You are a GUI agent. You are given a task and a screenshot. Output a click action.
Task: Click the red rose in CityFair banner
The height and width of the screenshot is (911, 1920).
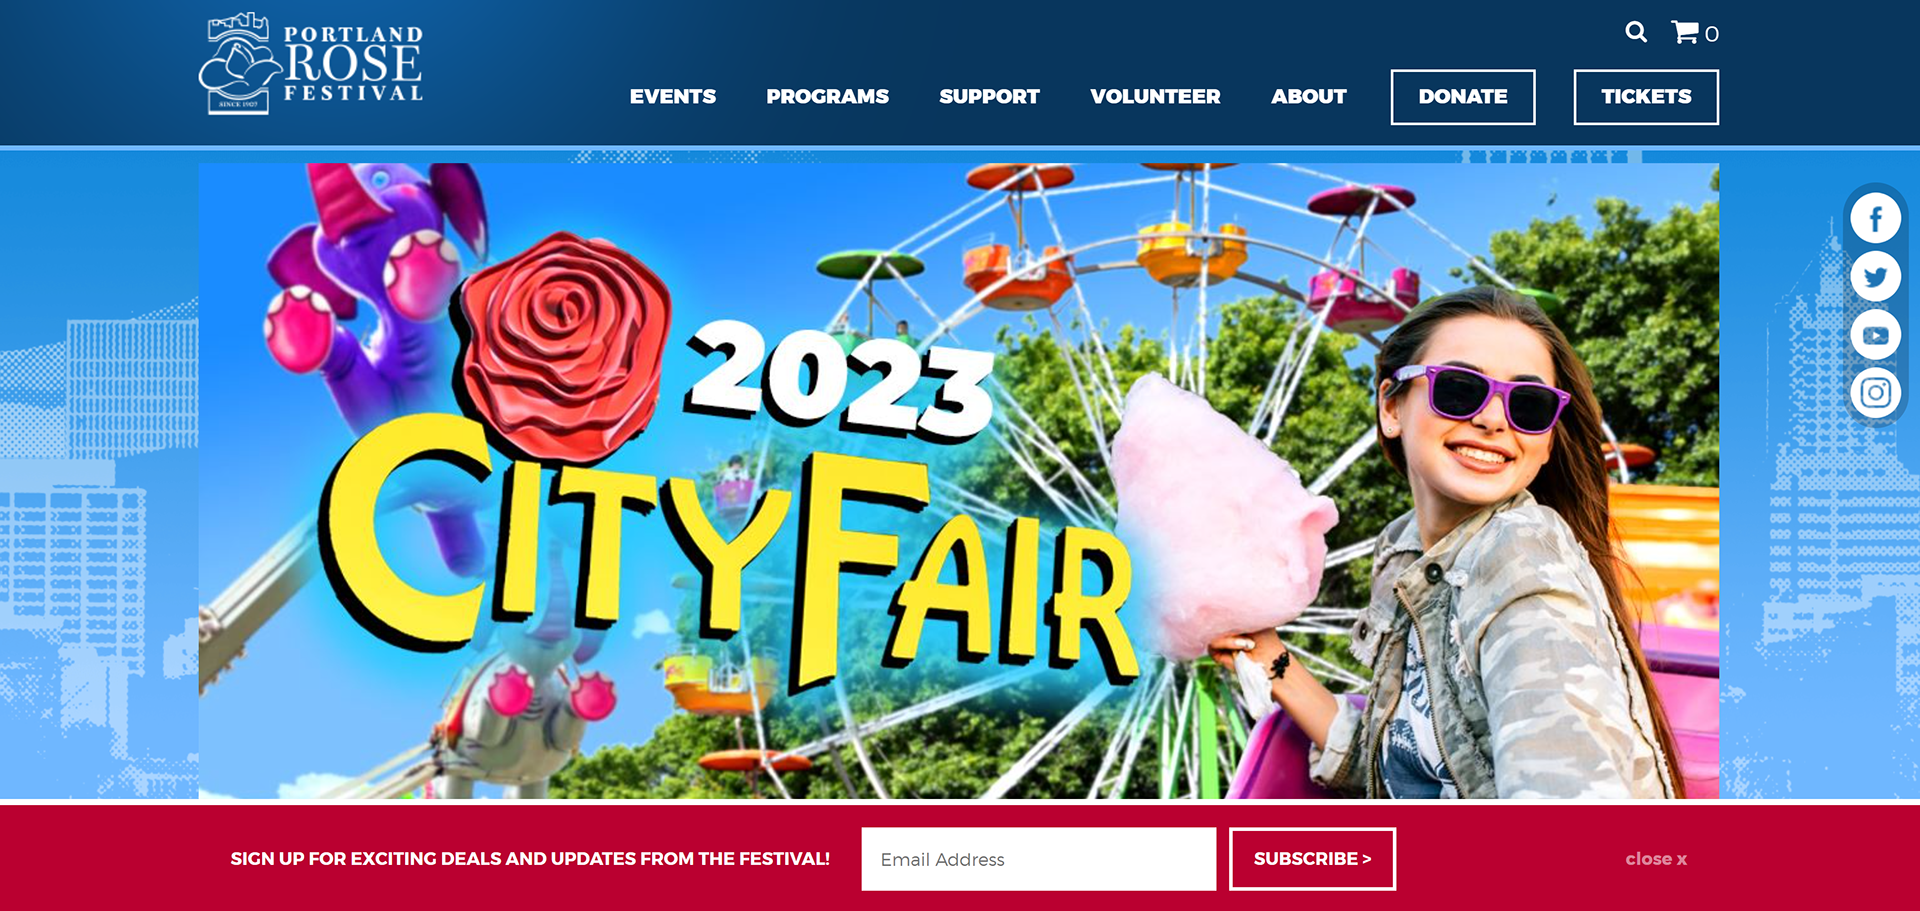[x=565, y=345]
